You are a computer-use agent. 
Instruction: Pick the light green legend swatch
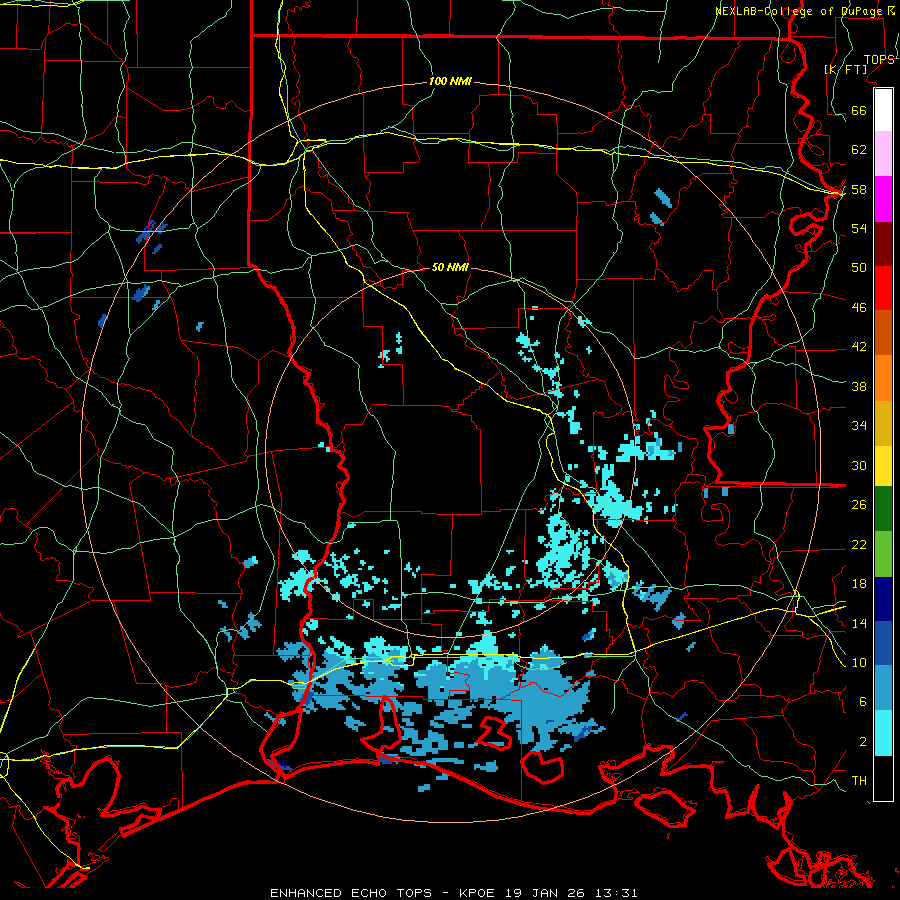click(883, 553)
